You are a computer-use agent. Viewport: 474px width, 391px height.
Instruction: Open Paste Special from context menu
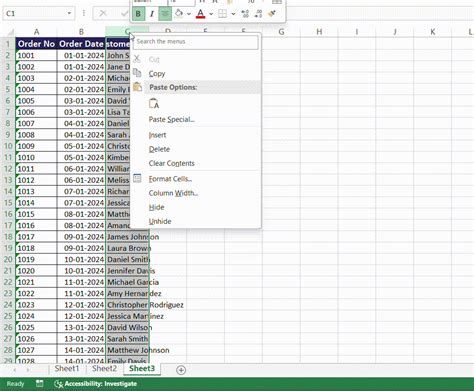click(x=171, y=119)
